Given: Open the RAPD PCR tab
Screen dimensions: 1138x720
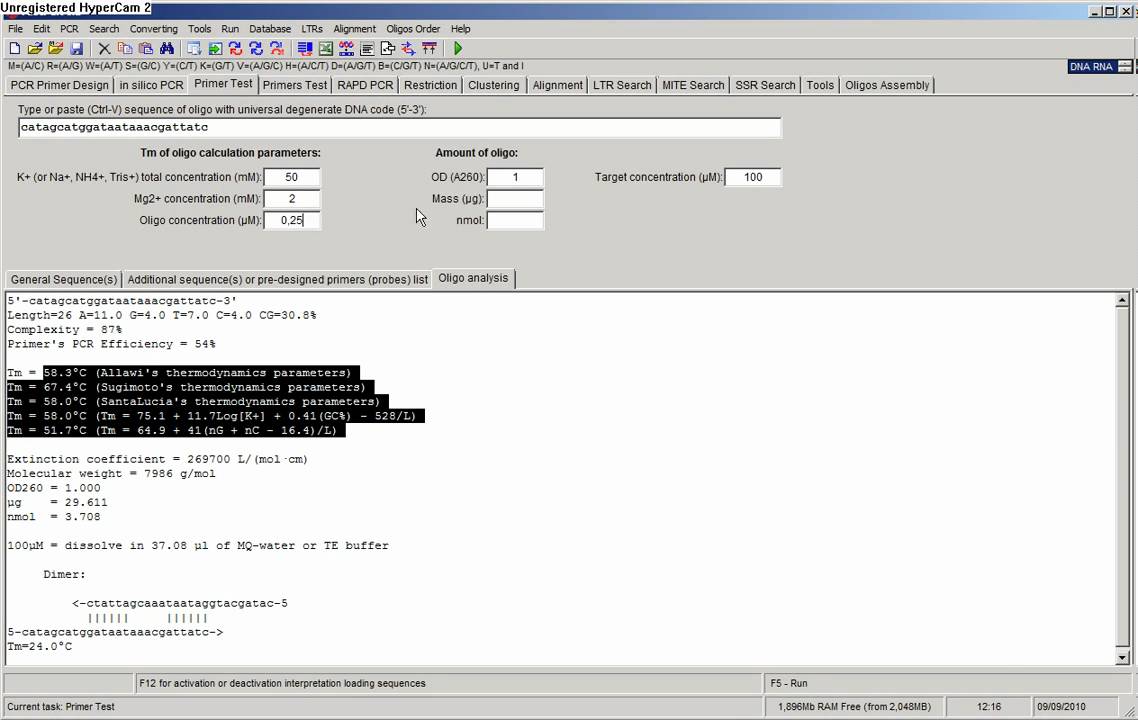Looking at the screenshot, I should (x=365, y=85).
